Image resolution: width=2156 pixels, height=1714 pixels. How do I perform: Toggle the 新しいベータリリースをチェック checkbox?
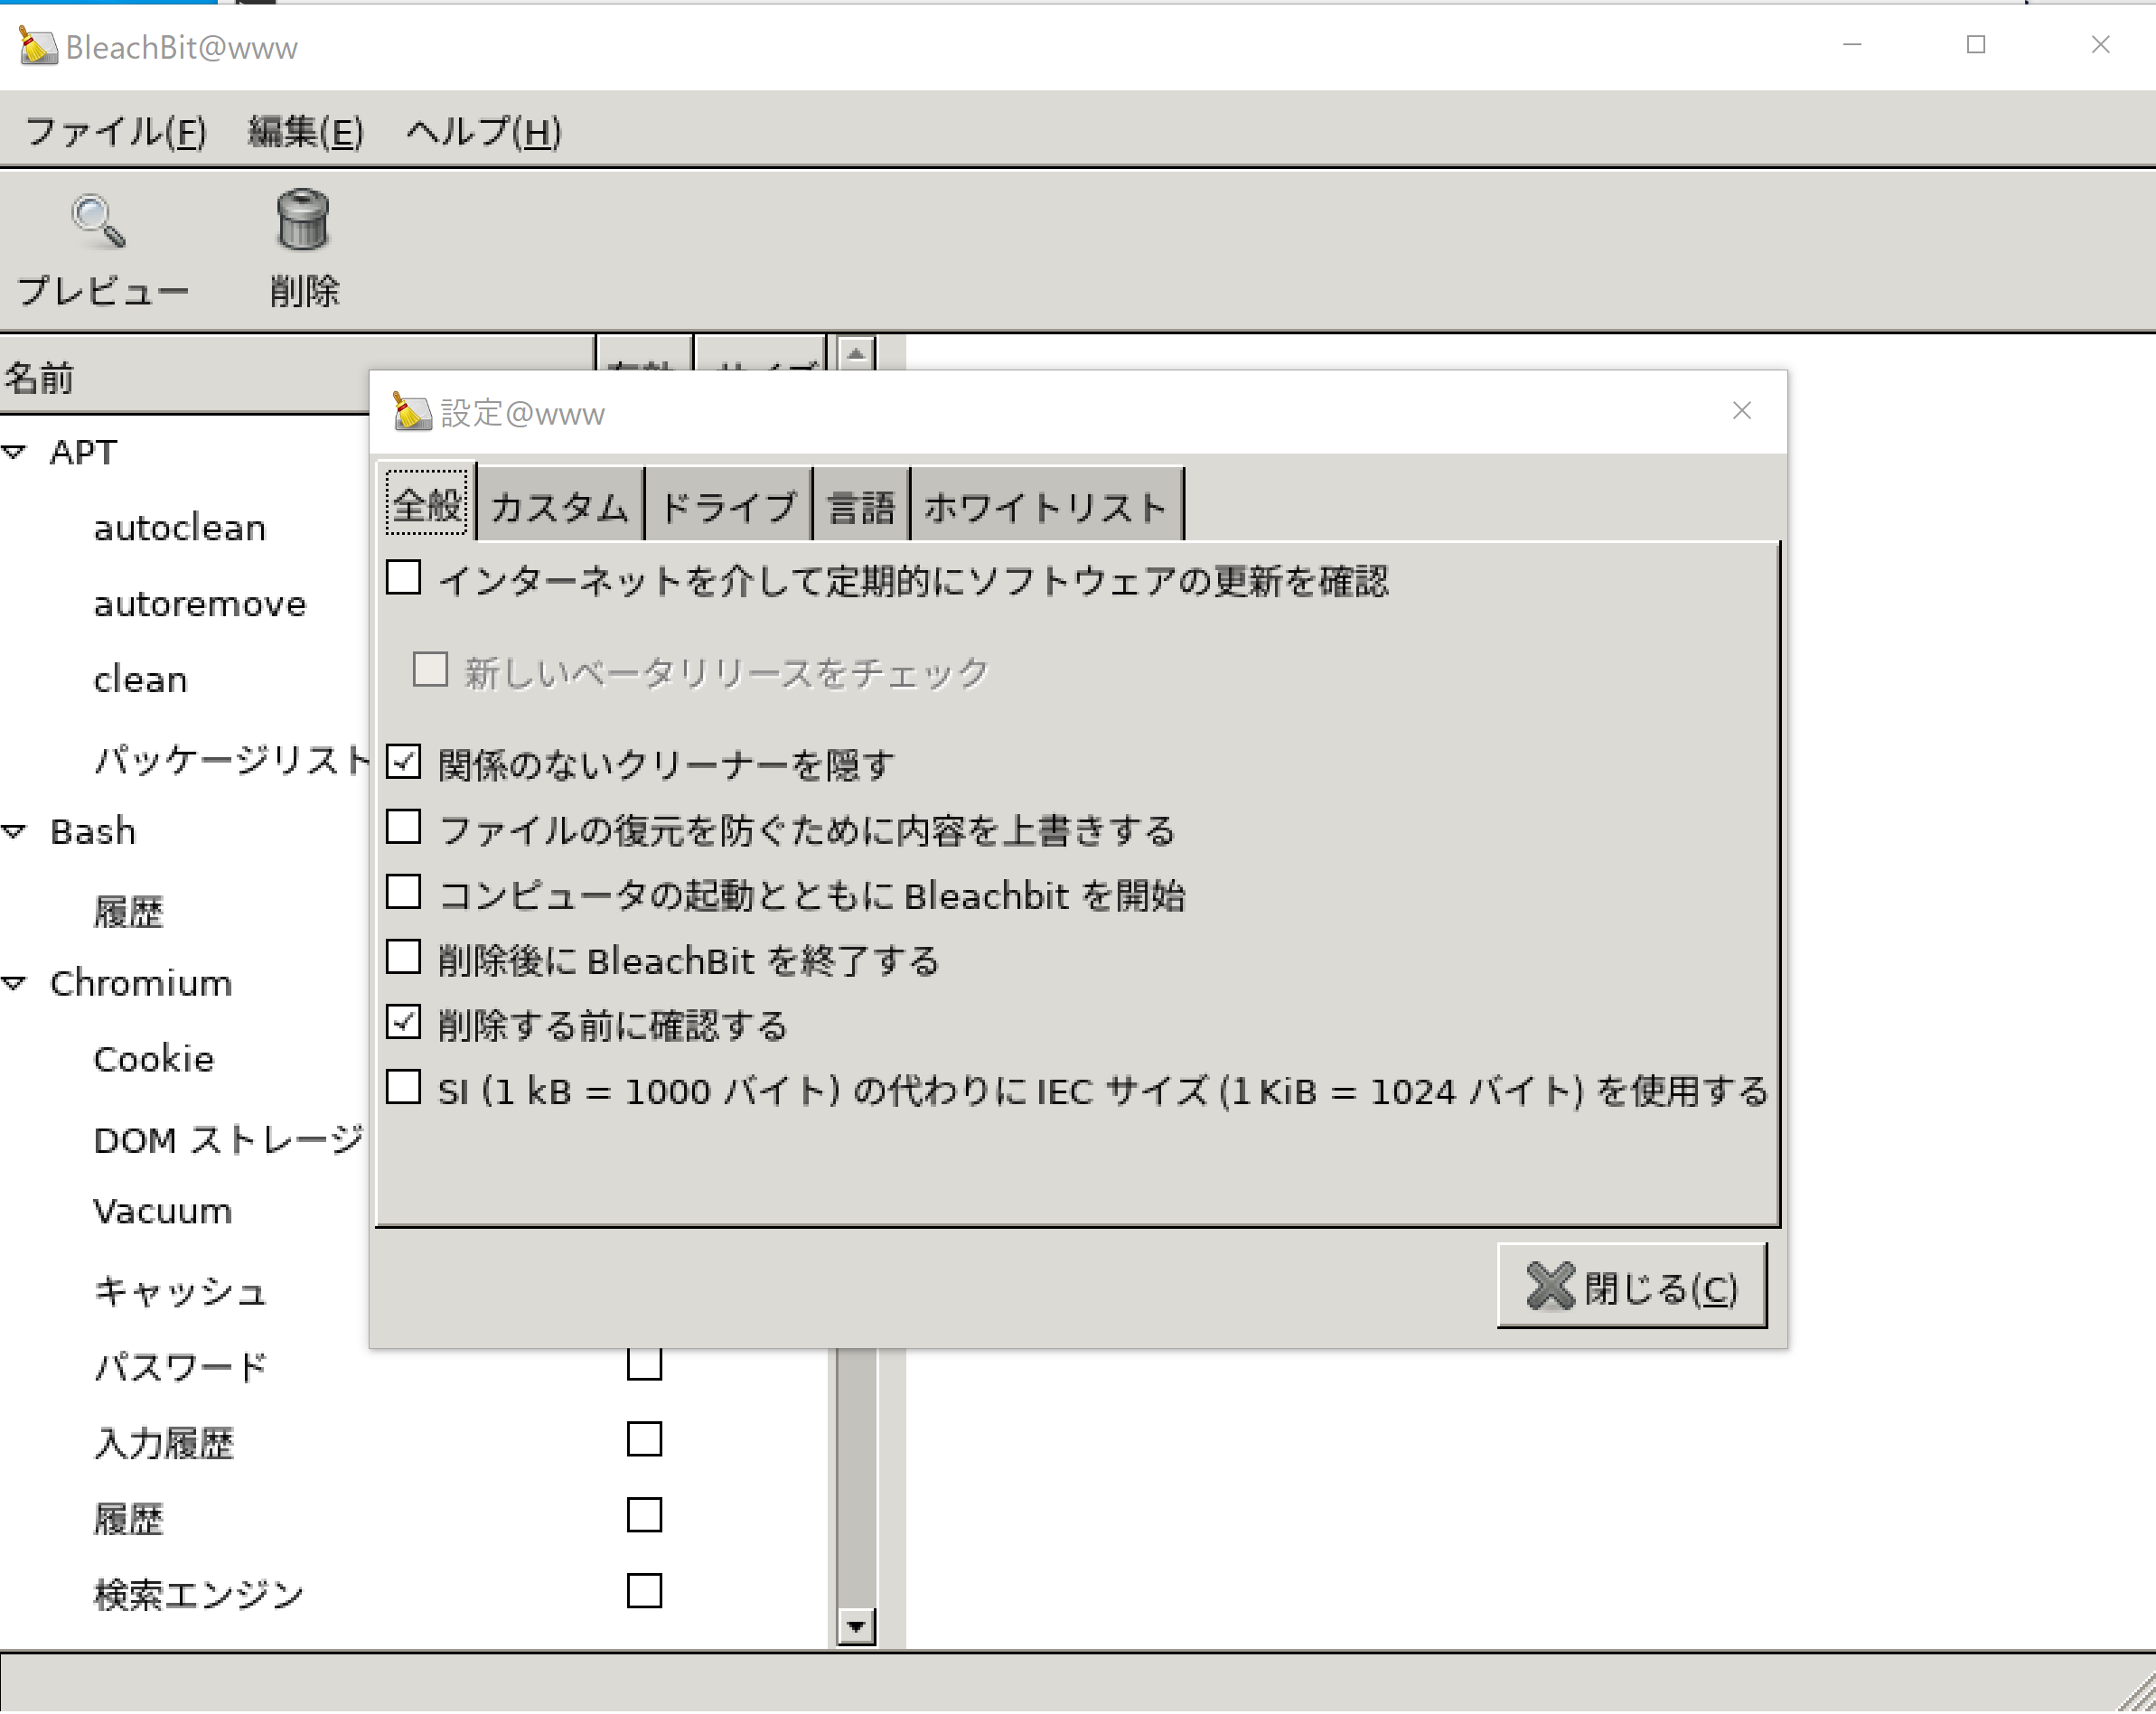click(x=430, y=670)
